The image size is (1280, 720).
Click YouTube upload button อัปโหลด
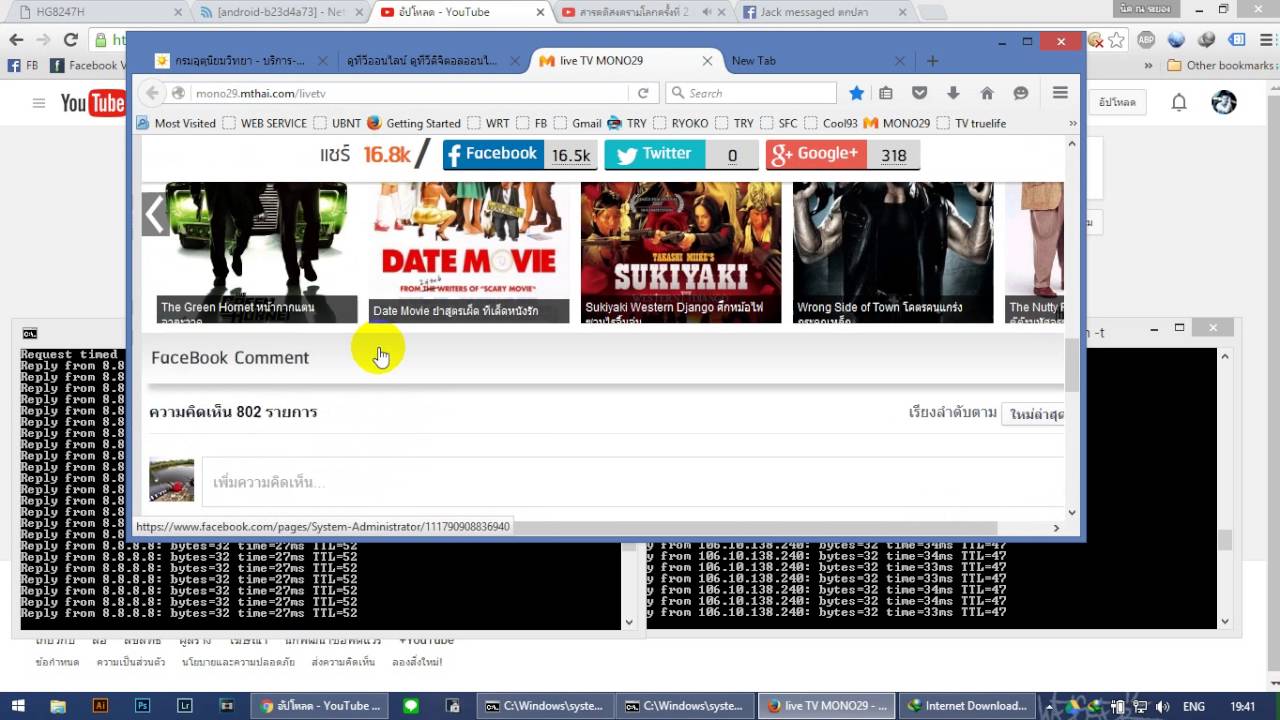click(1117, 103)
